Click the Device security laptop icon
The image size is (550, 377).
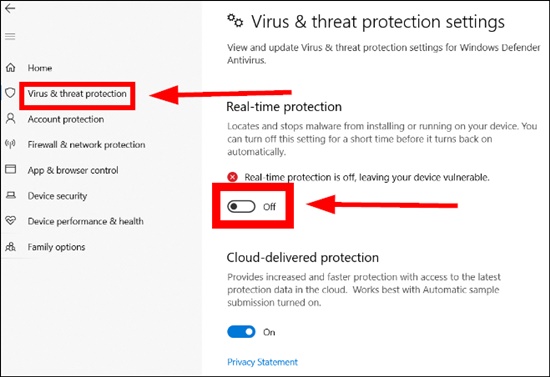[x=11, y=195]
